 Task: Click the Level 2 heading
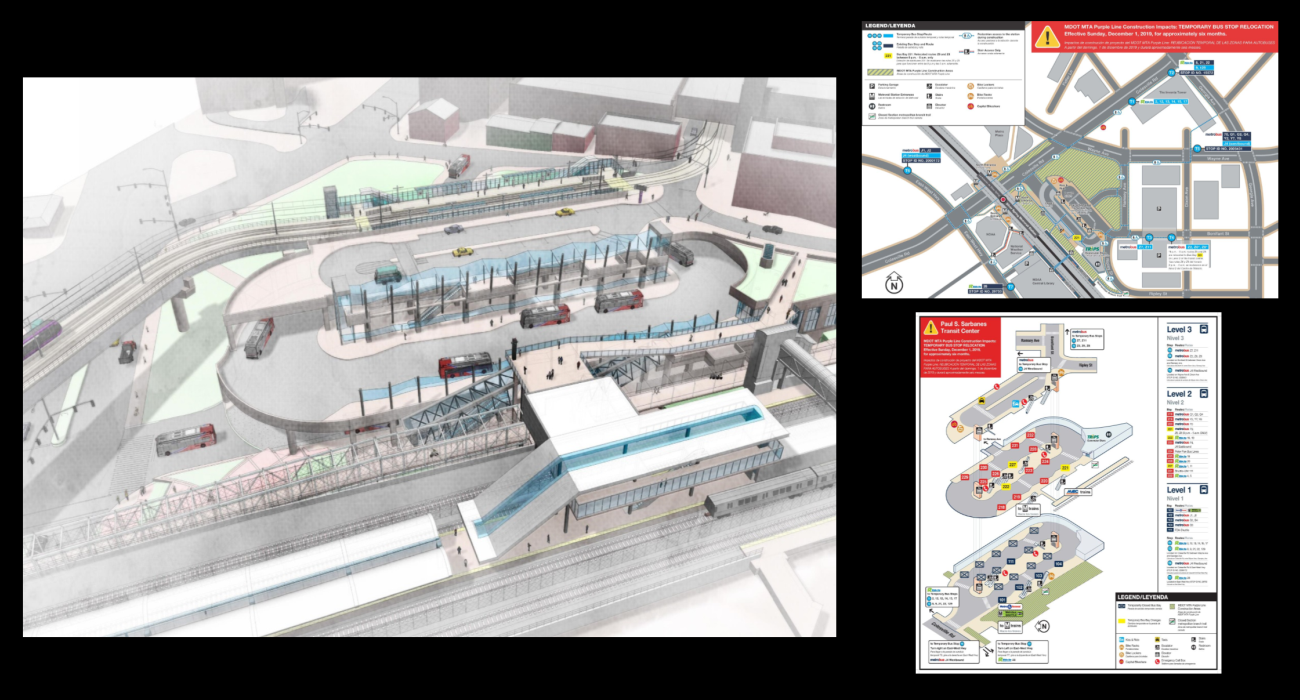pyautogui.click(x=1180, y=395)
